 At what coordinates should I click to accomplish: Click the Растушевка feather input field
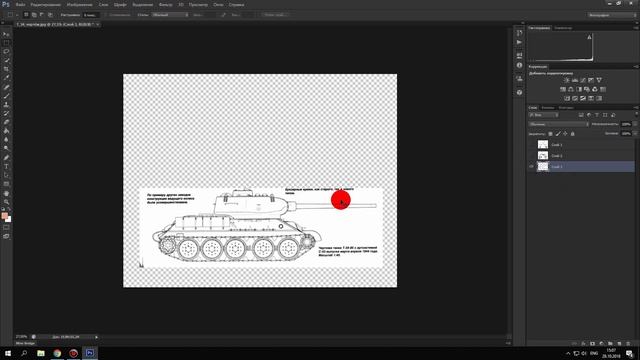[91, 15]
